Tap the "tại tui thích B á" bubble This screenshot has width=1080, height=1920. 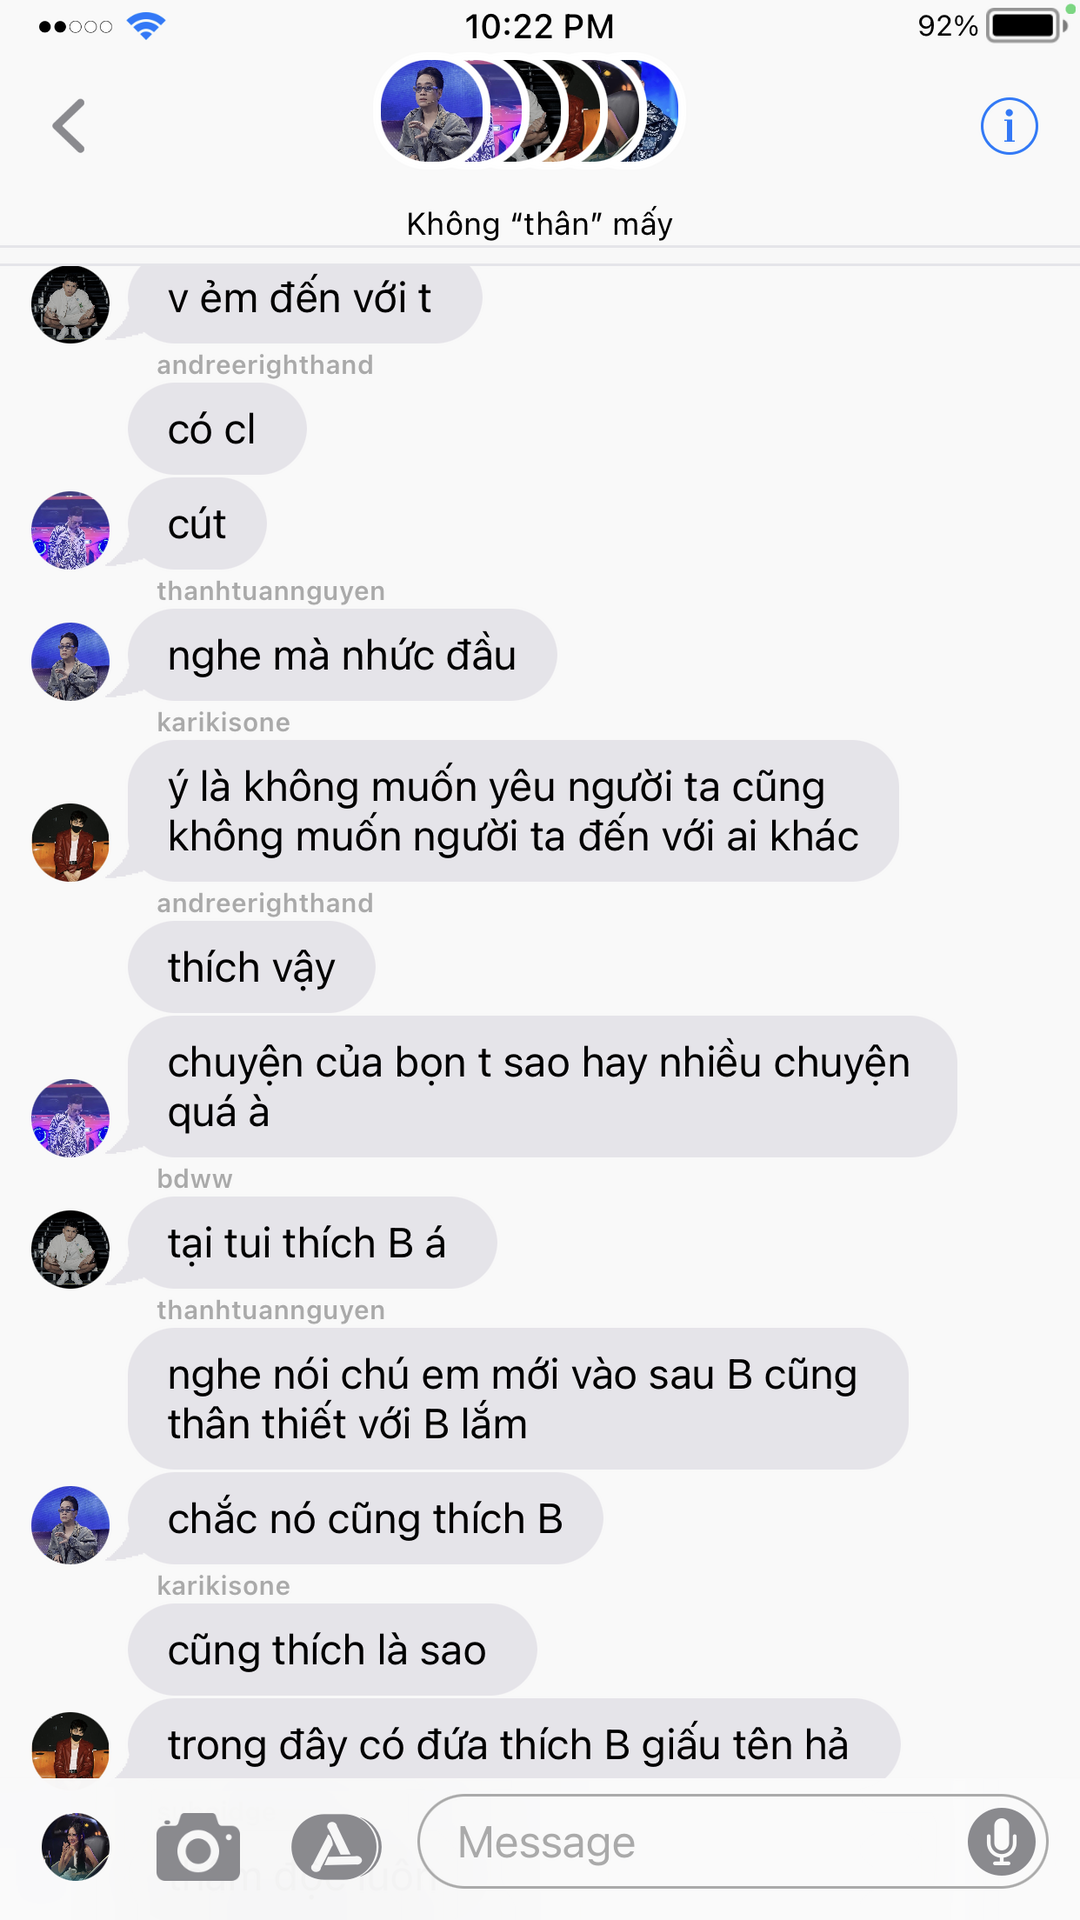tap(312, 1243)
